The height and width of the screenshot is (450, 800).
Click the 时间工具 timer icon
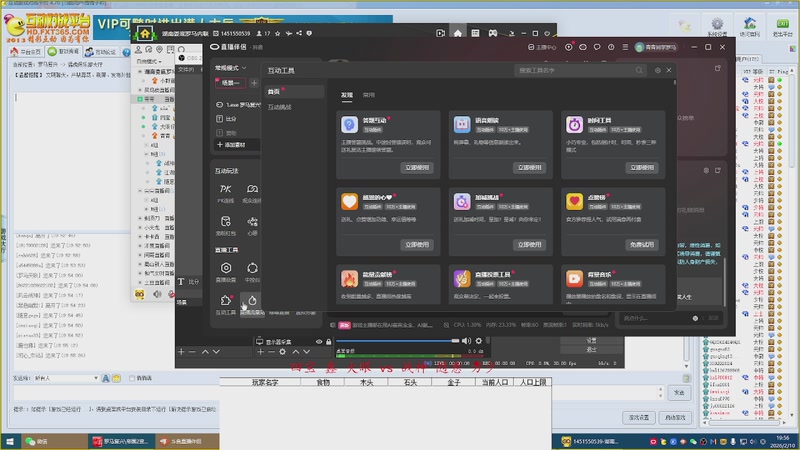[x=575, y=125]
